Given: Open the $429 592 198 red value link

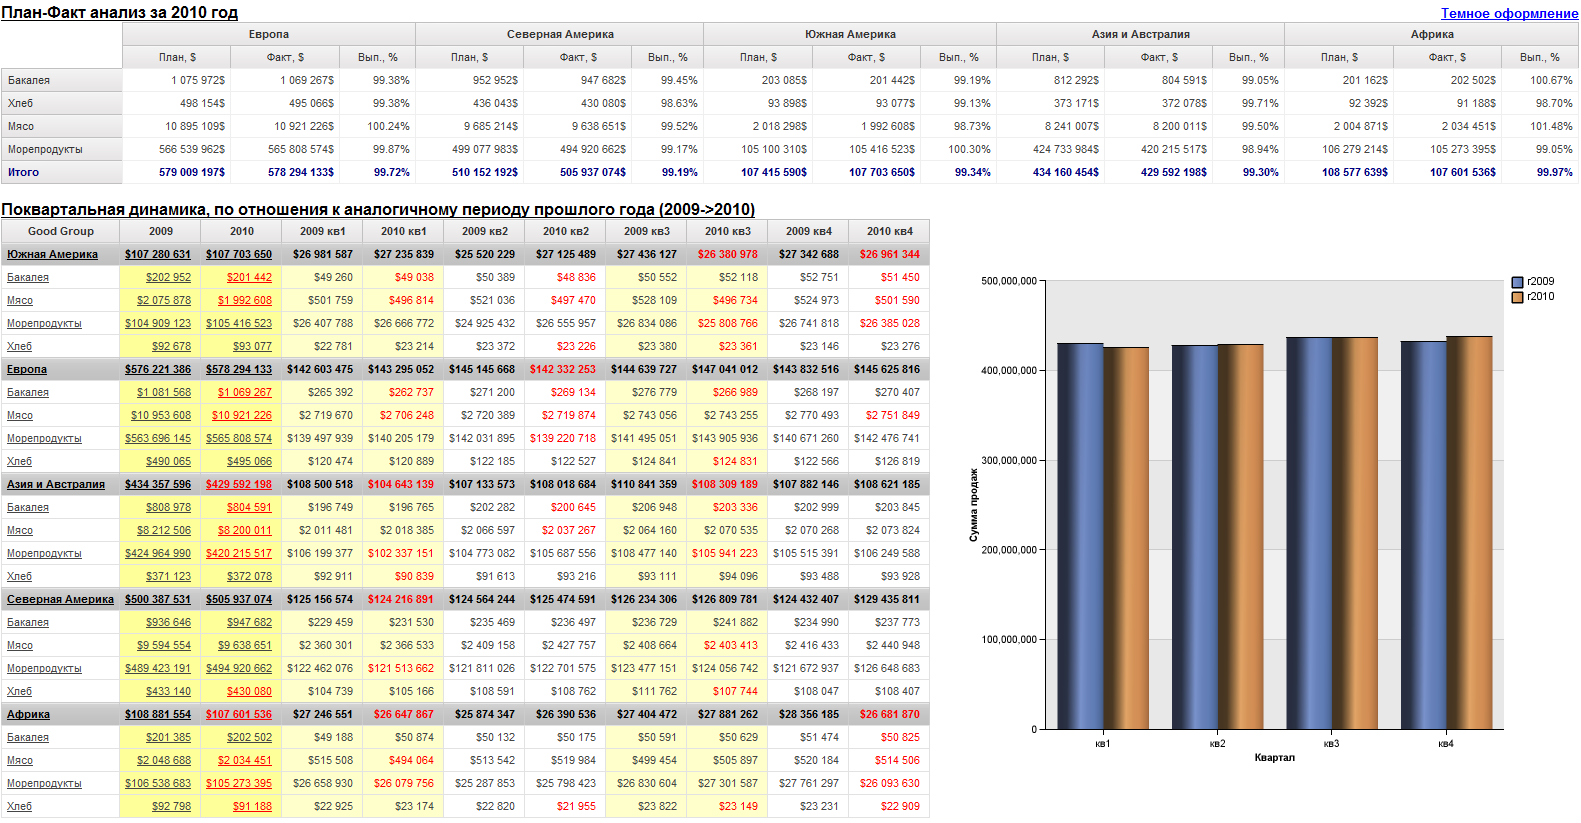Looking at the screenshot, I should tap(239, 484).
